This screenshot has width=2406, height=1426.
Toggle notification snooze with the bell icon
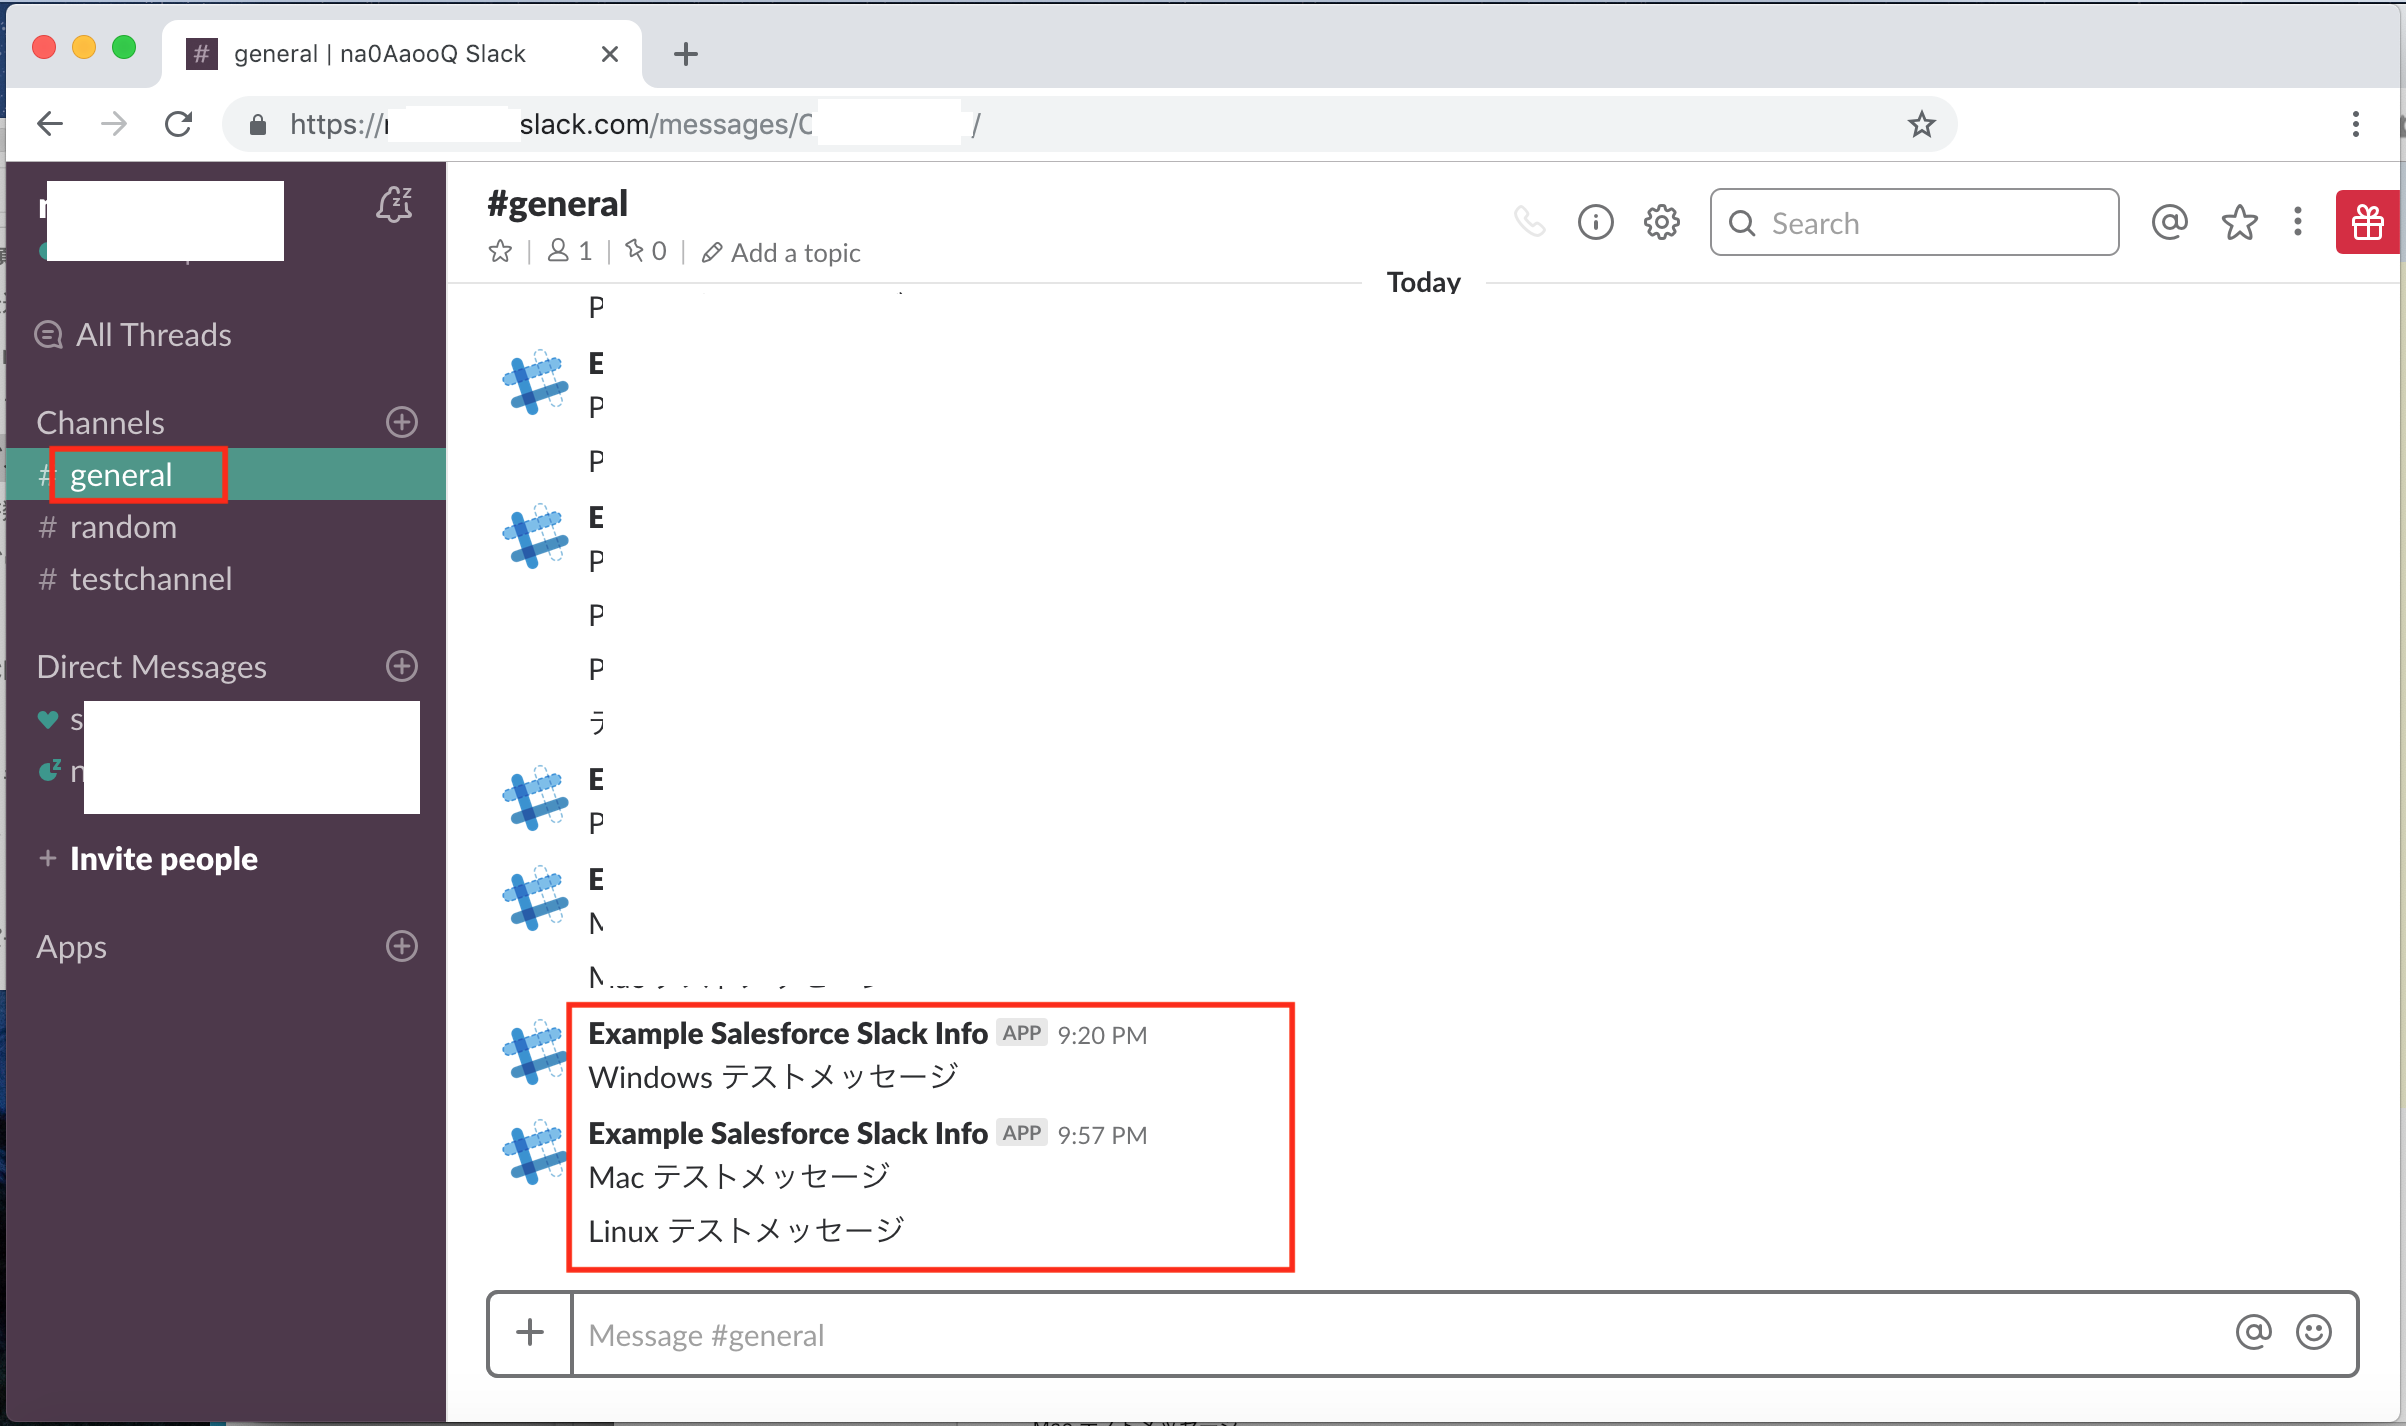point(394,205)
